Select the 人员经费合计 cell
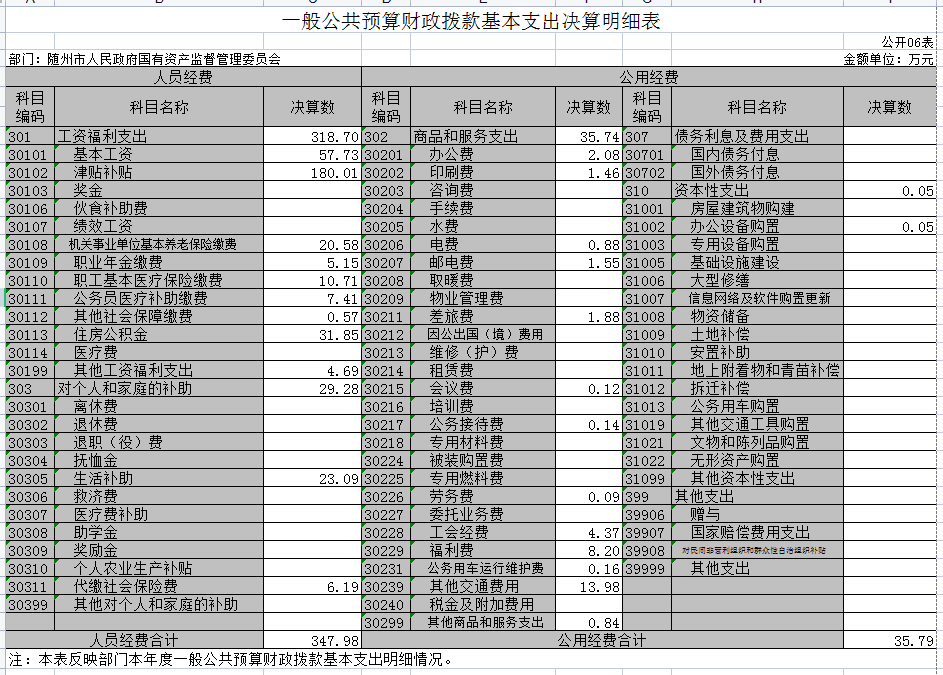The height and width of the screenshot is (675, 943). pos(134,640)
